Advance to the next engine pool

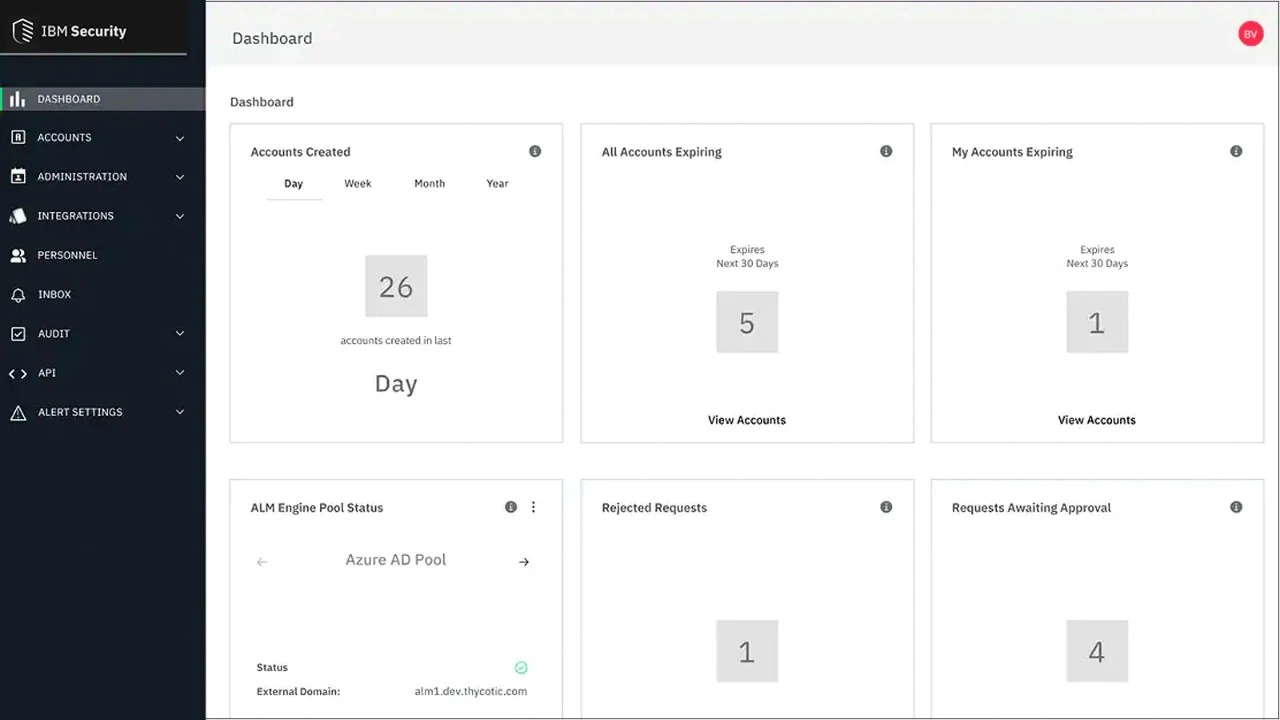tap(524, 561)
